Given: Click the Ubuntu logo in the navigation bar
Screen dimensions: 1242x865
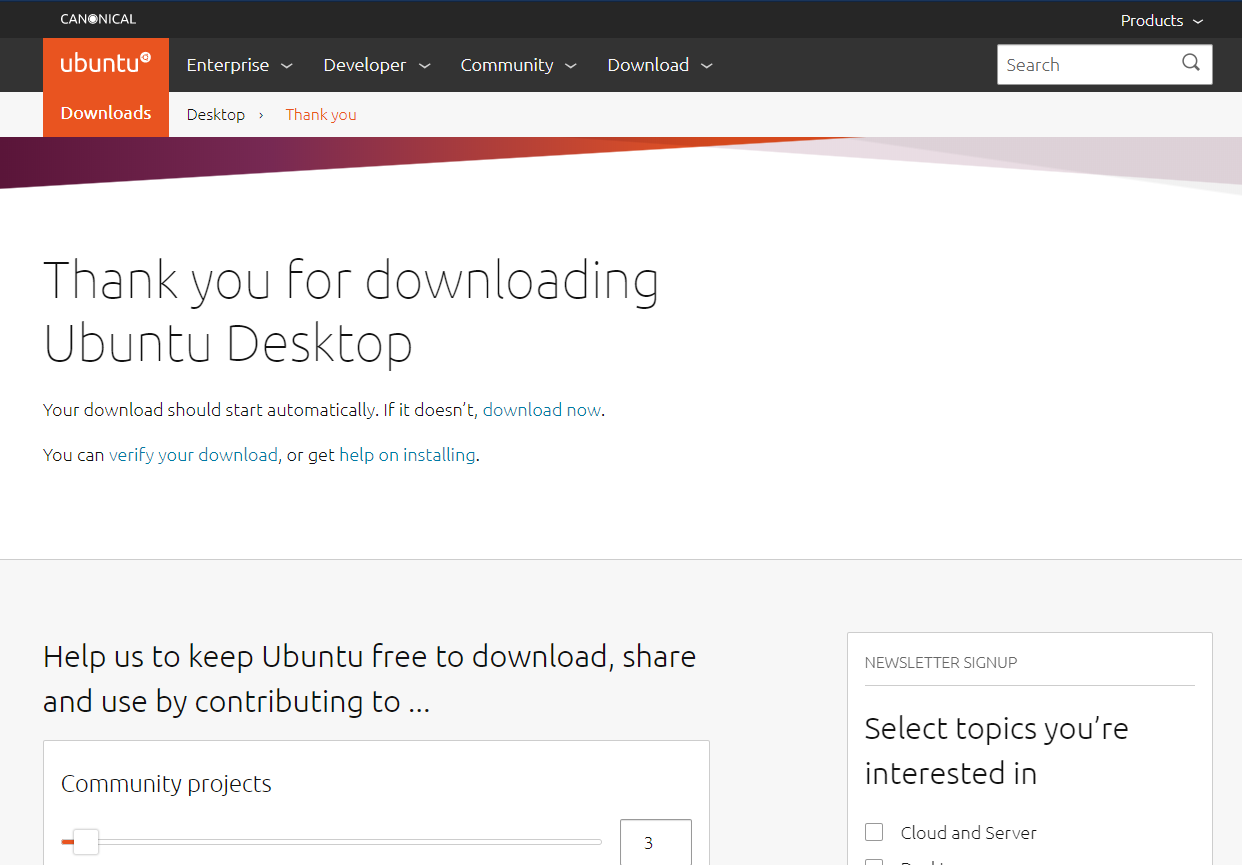Looking at the screenshot, I should coord(106,64).
